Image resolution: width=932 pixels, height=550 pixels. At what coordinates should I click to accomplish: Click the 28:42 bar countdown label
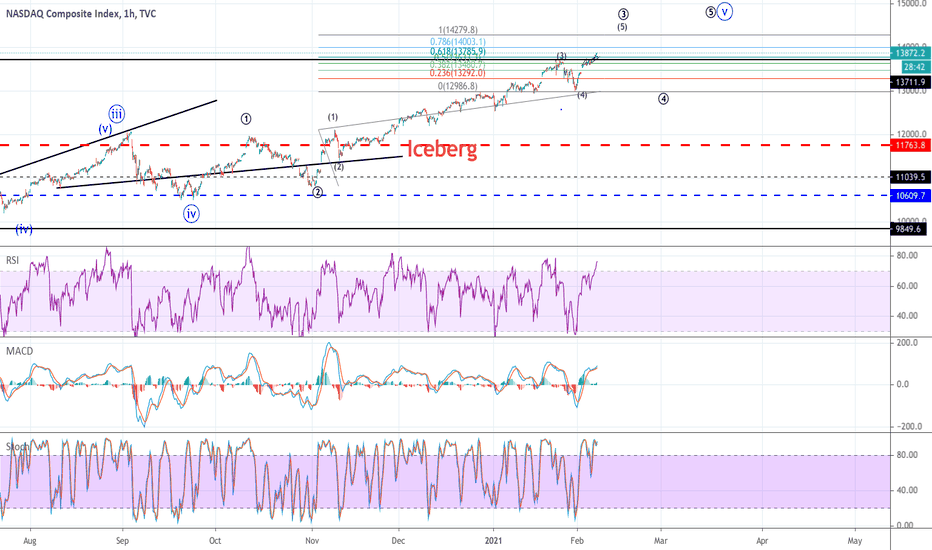tap(913, 67)
